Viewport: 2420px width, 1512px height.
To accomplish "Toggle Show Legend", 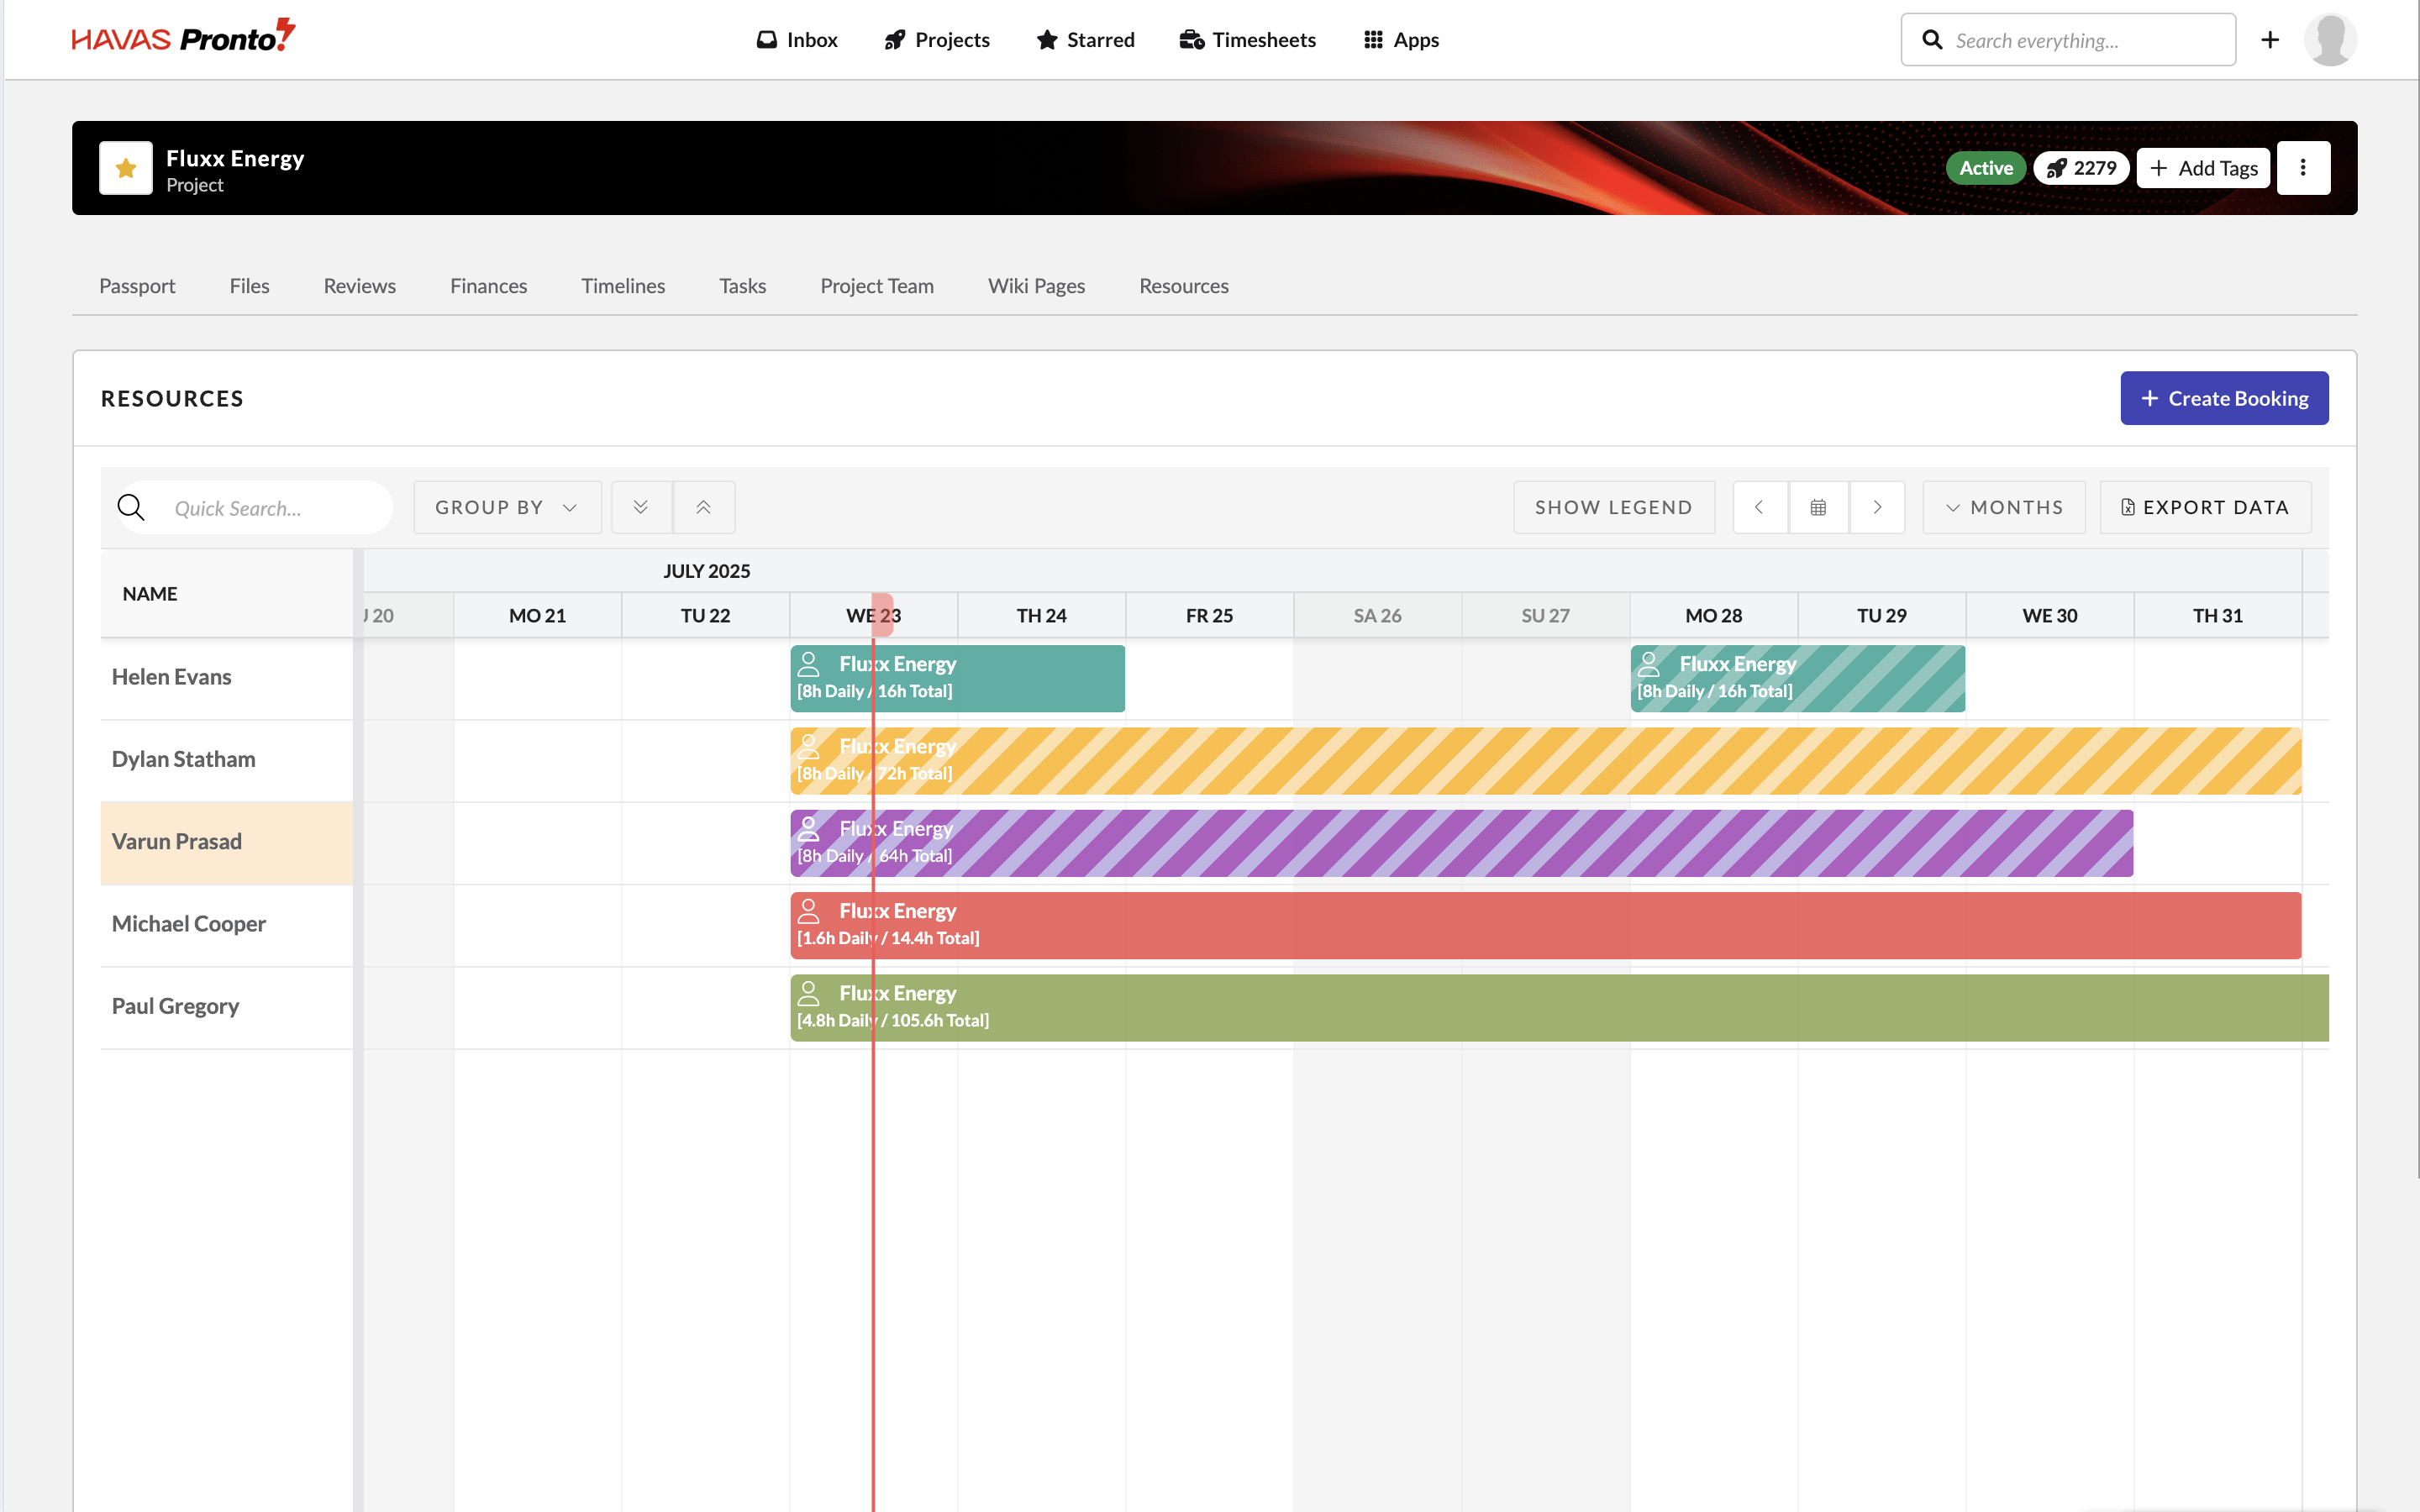I will 1613,507.
